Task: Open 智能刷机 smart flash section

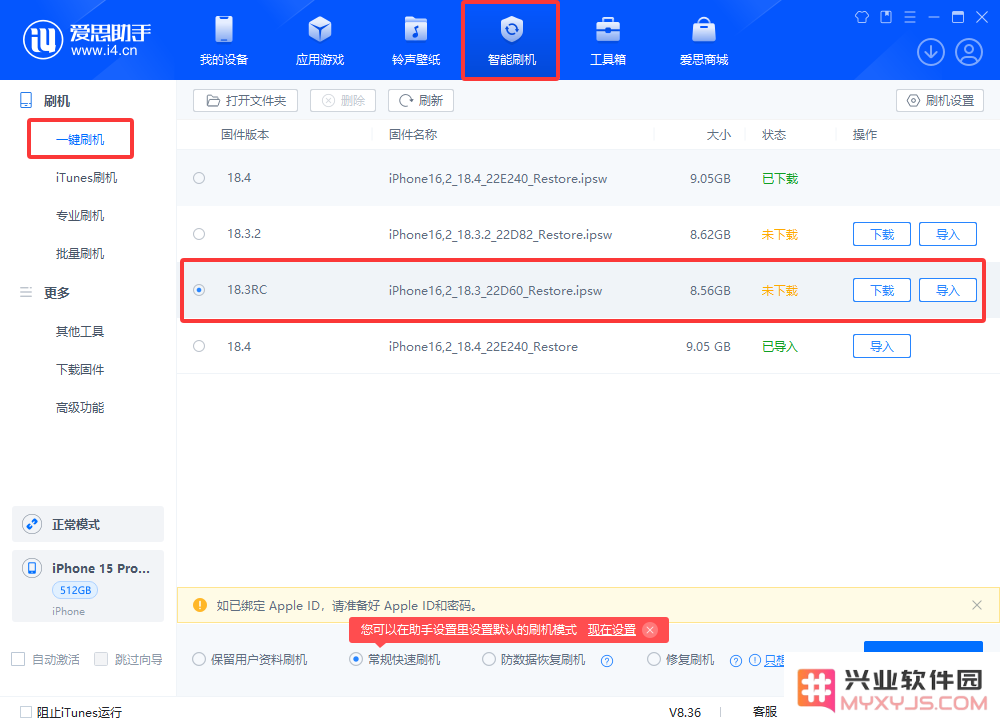Action: [x=511, y=40]
